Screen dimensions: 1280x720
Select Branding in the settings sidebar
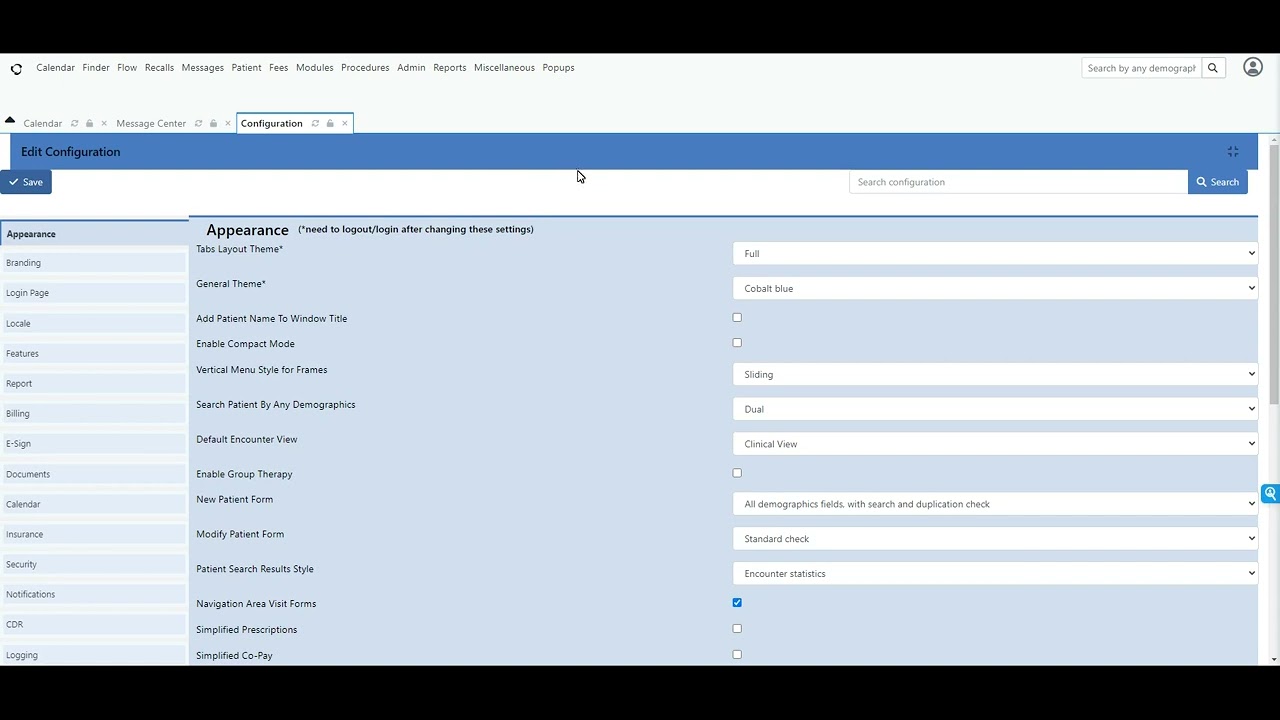tap(94, 263)
